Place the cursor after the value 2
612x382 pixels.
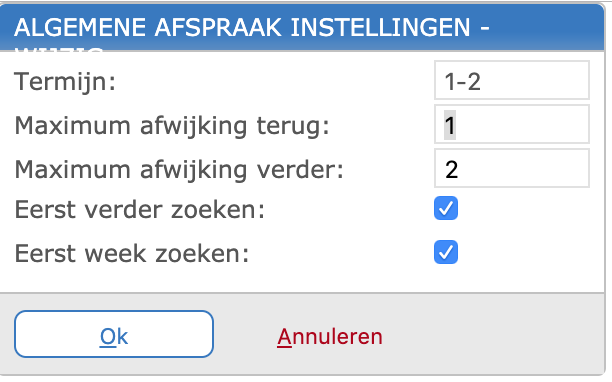click(x=461, y=169)
